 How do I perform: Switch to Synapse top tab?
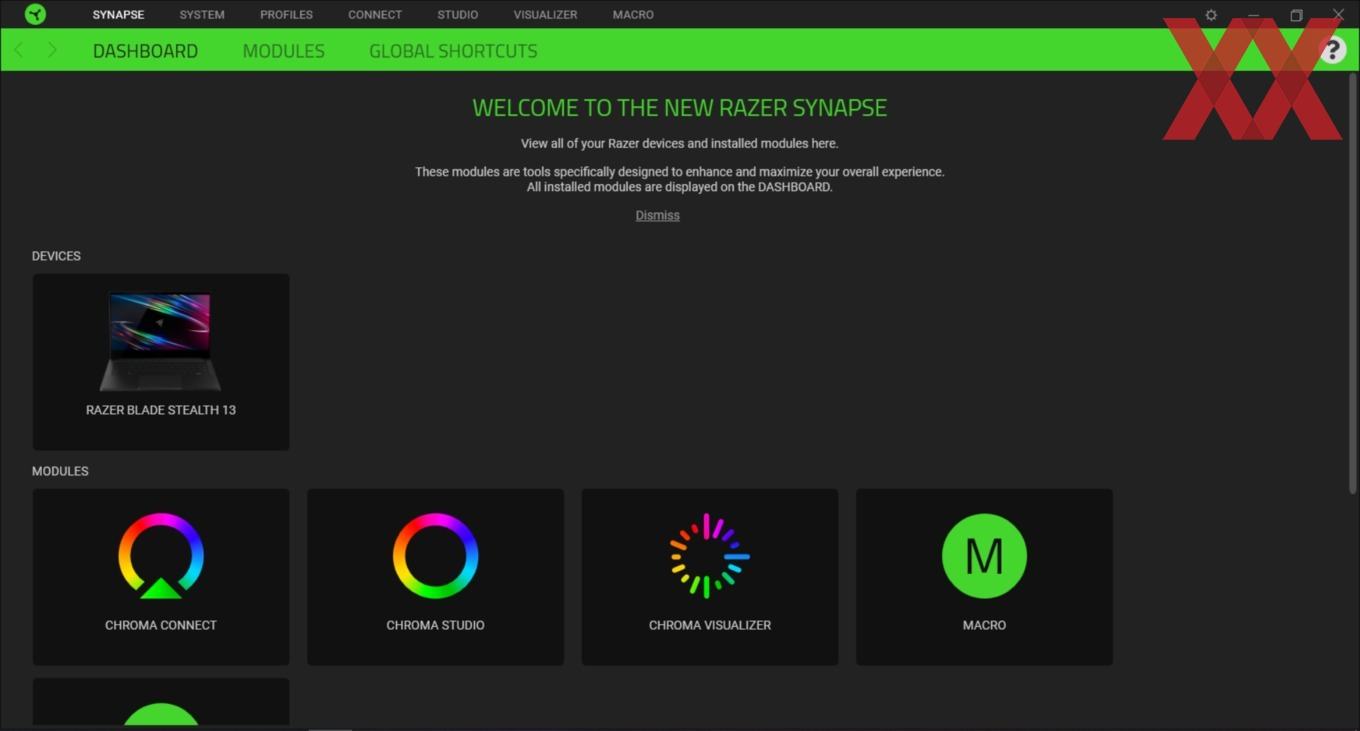pos(118,15)
